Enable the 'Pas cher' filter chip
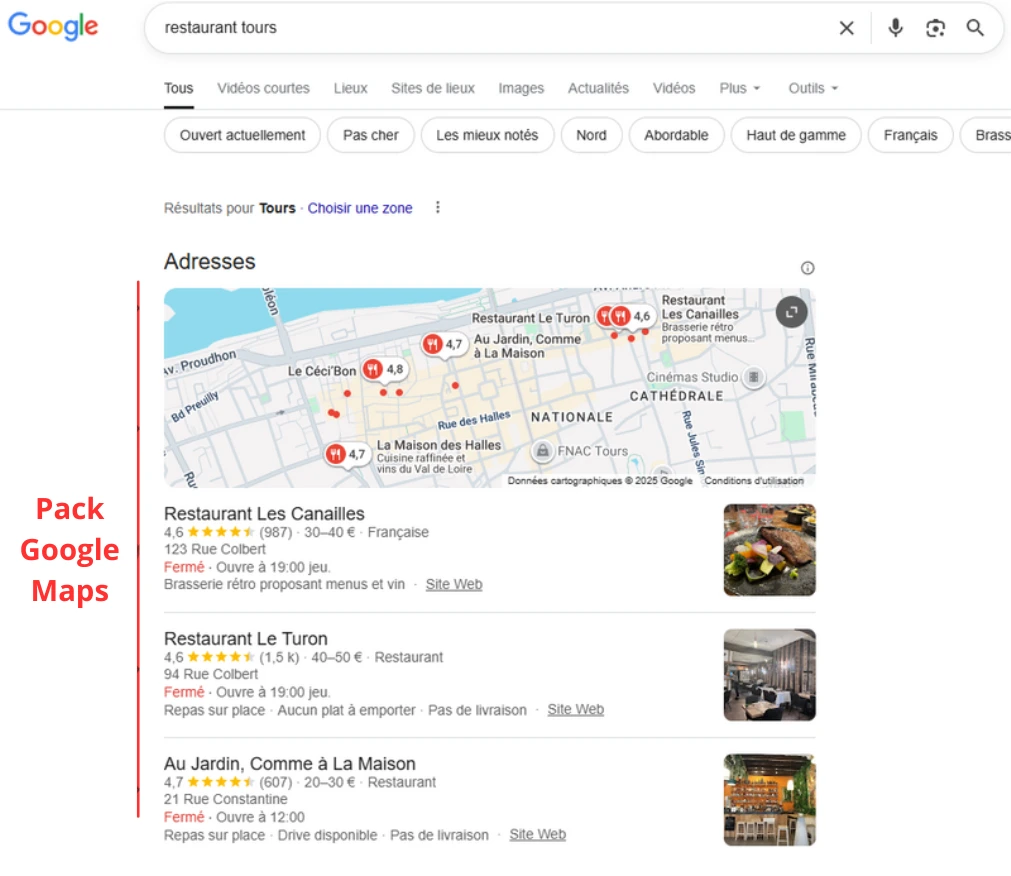Viewport: 1011px width, 876px height. point(370,135)
